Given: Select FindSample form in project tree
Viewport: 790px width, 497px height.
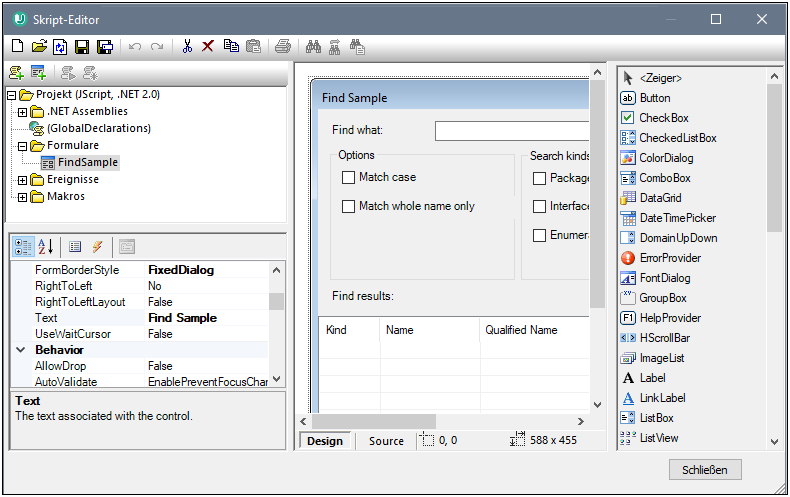Looking at the screenshot, I should click(x=87, y=162).
